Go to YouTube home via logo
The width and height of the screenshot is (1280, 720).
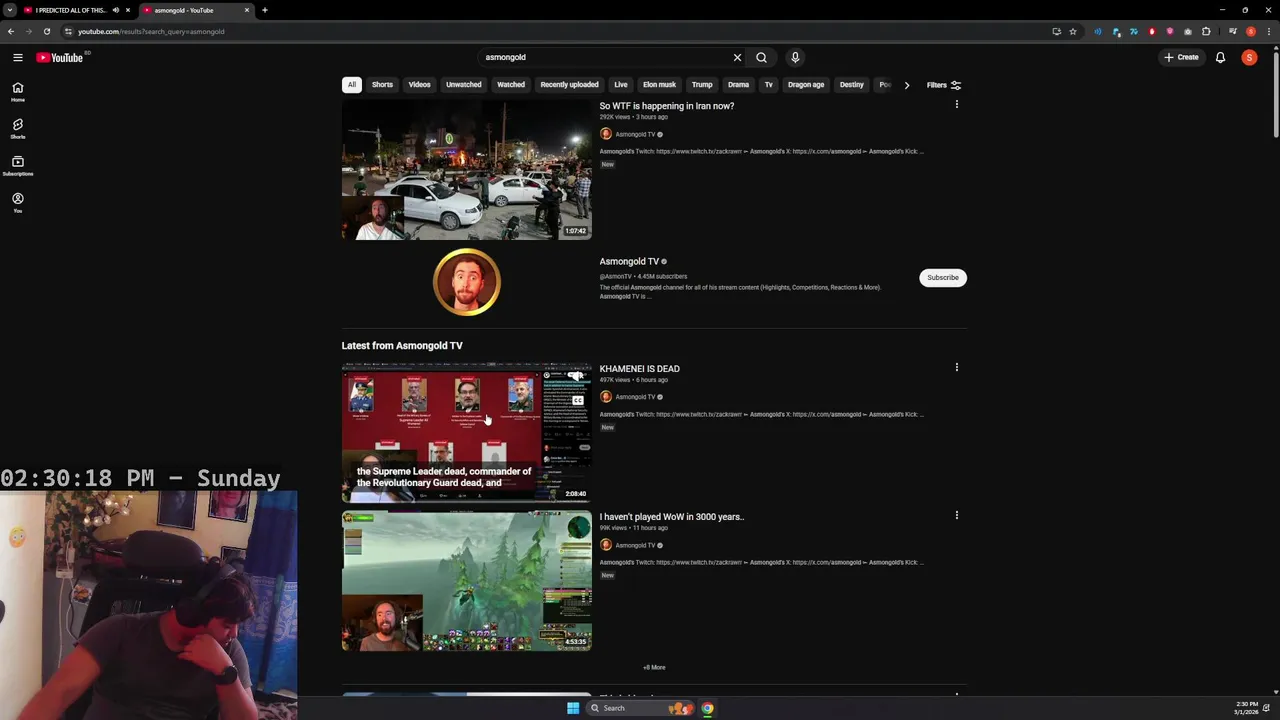pyautogui.click(x=60, y=57)
